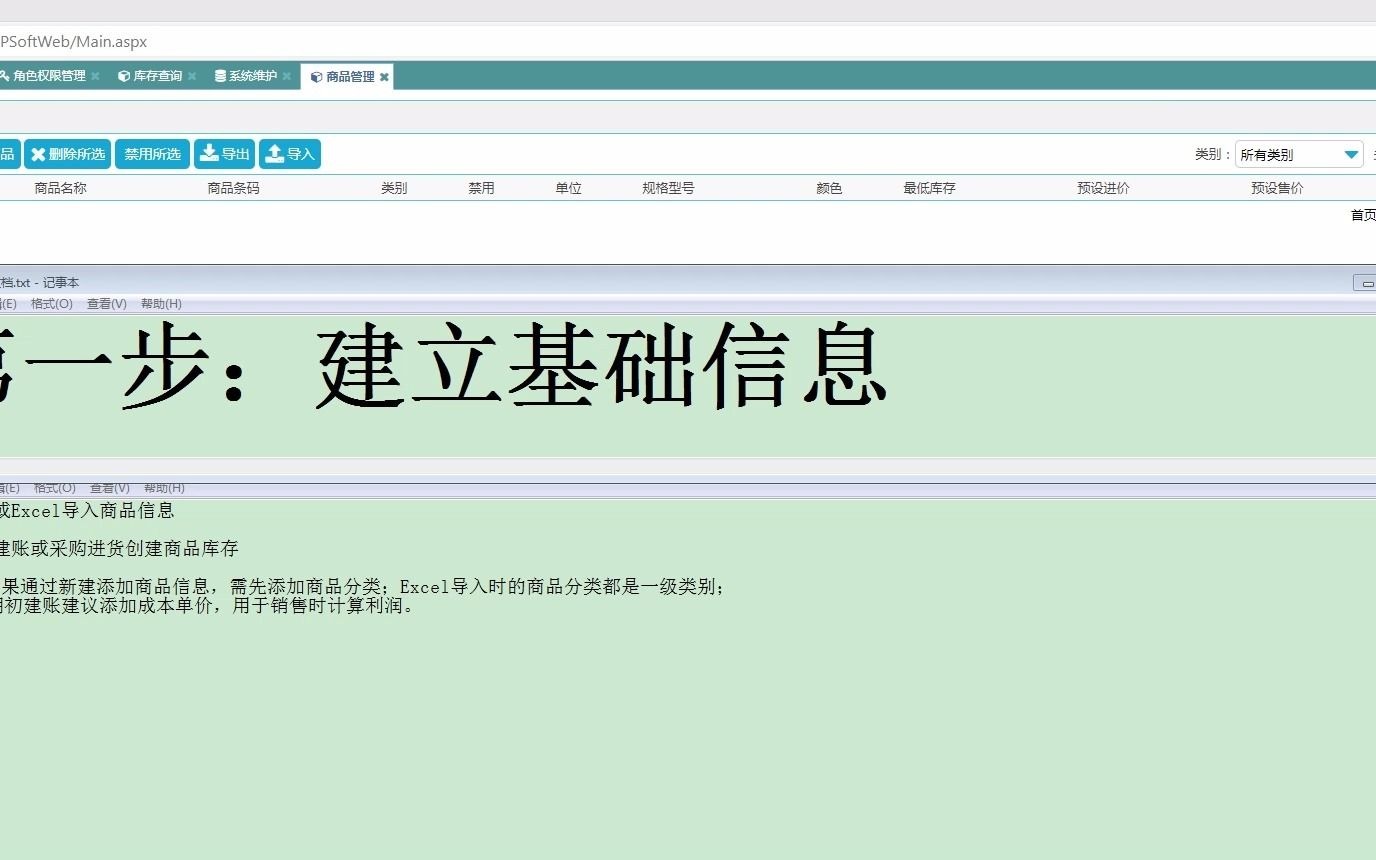The width and height of the screenshot is (1376, 860).
Task: Sort by the 商品条码 column header
Action: (233, 188)
